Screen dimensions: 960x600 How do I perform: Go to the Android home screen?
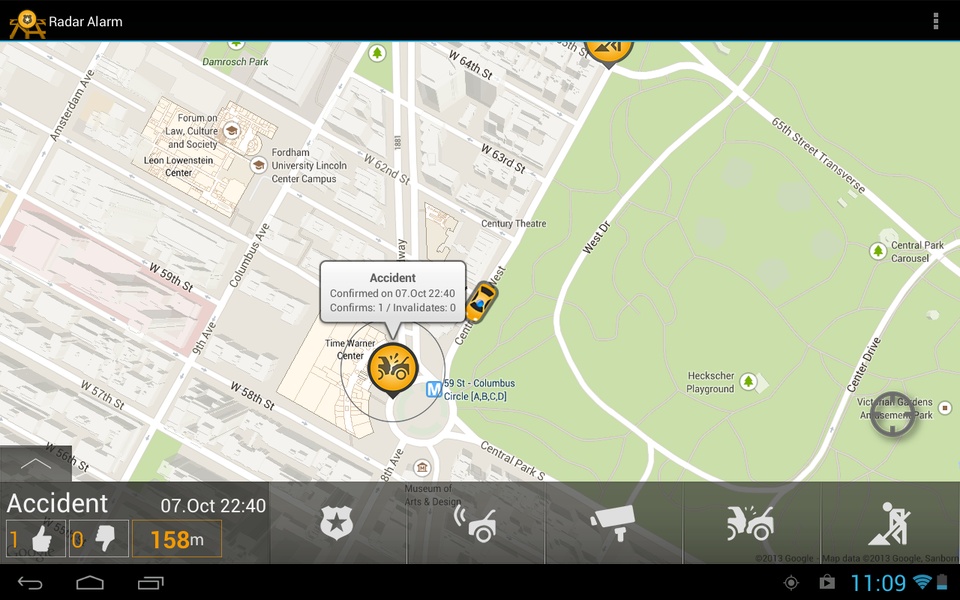pyautogui.click(x=90, y=583)
